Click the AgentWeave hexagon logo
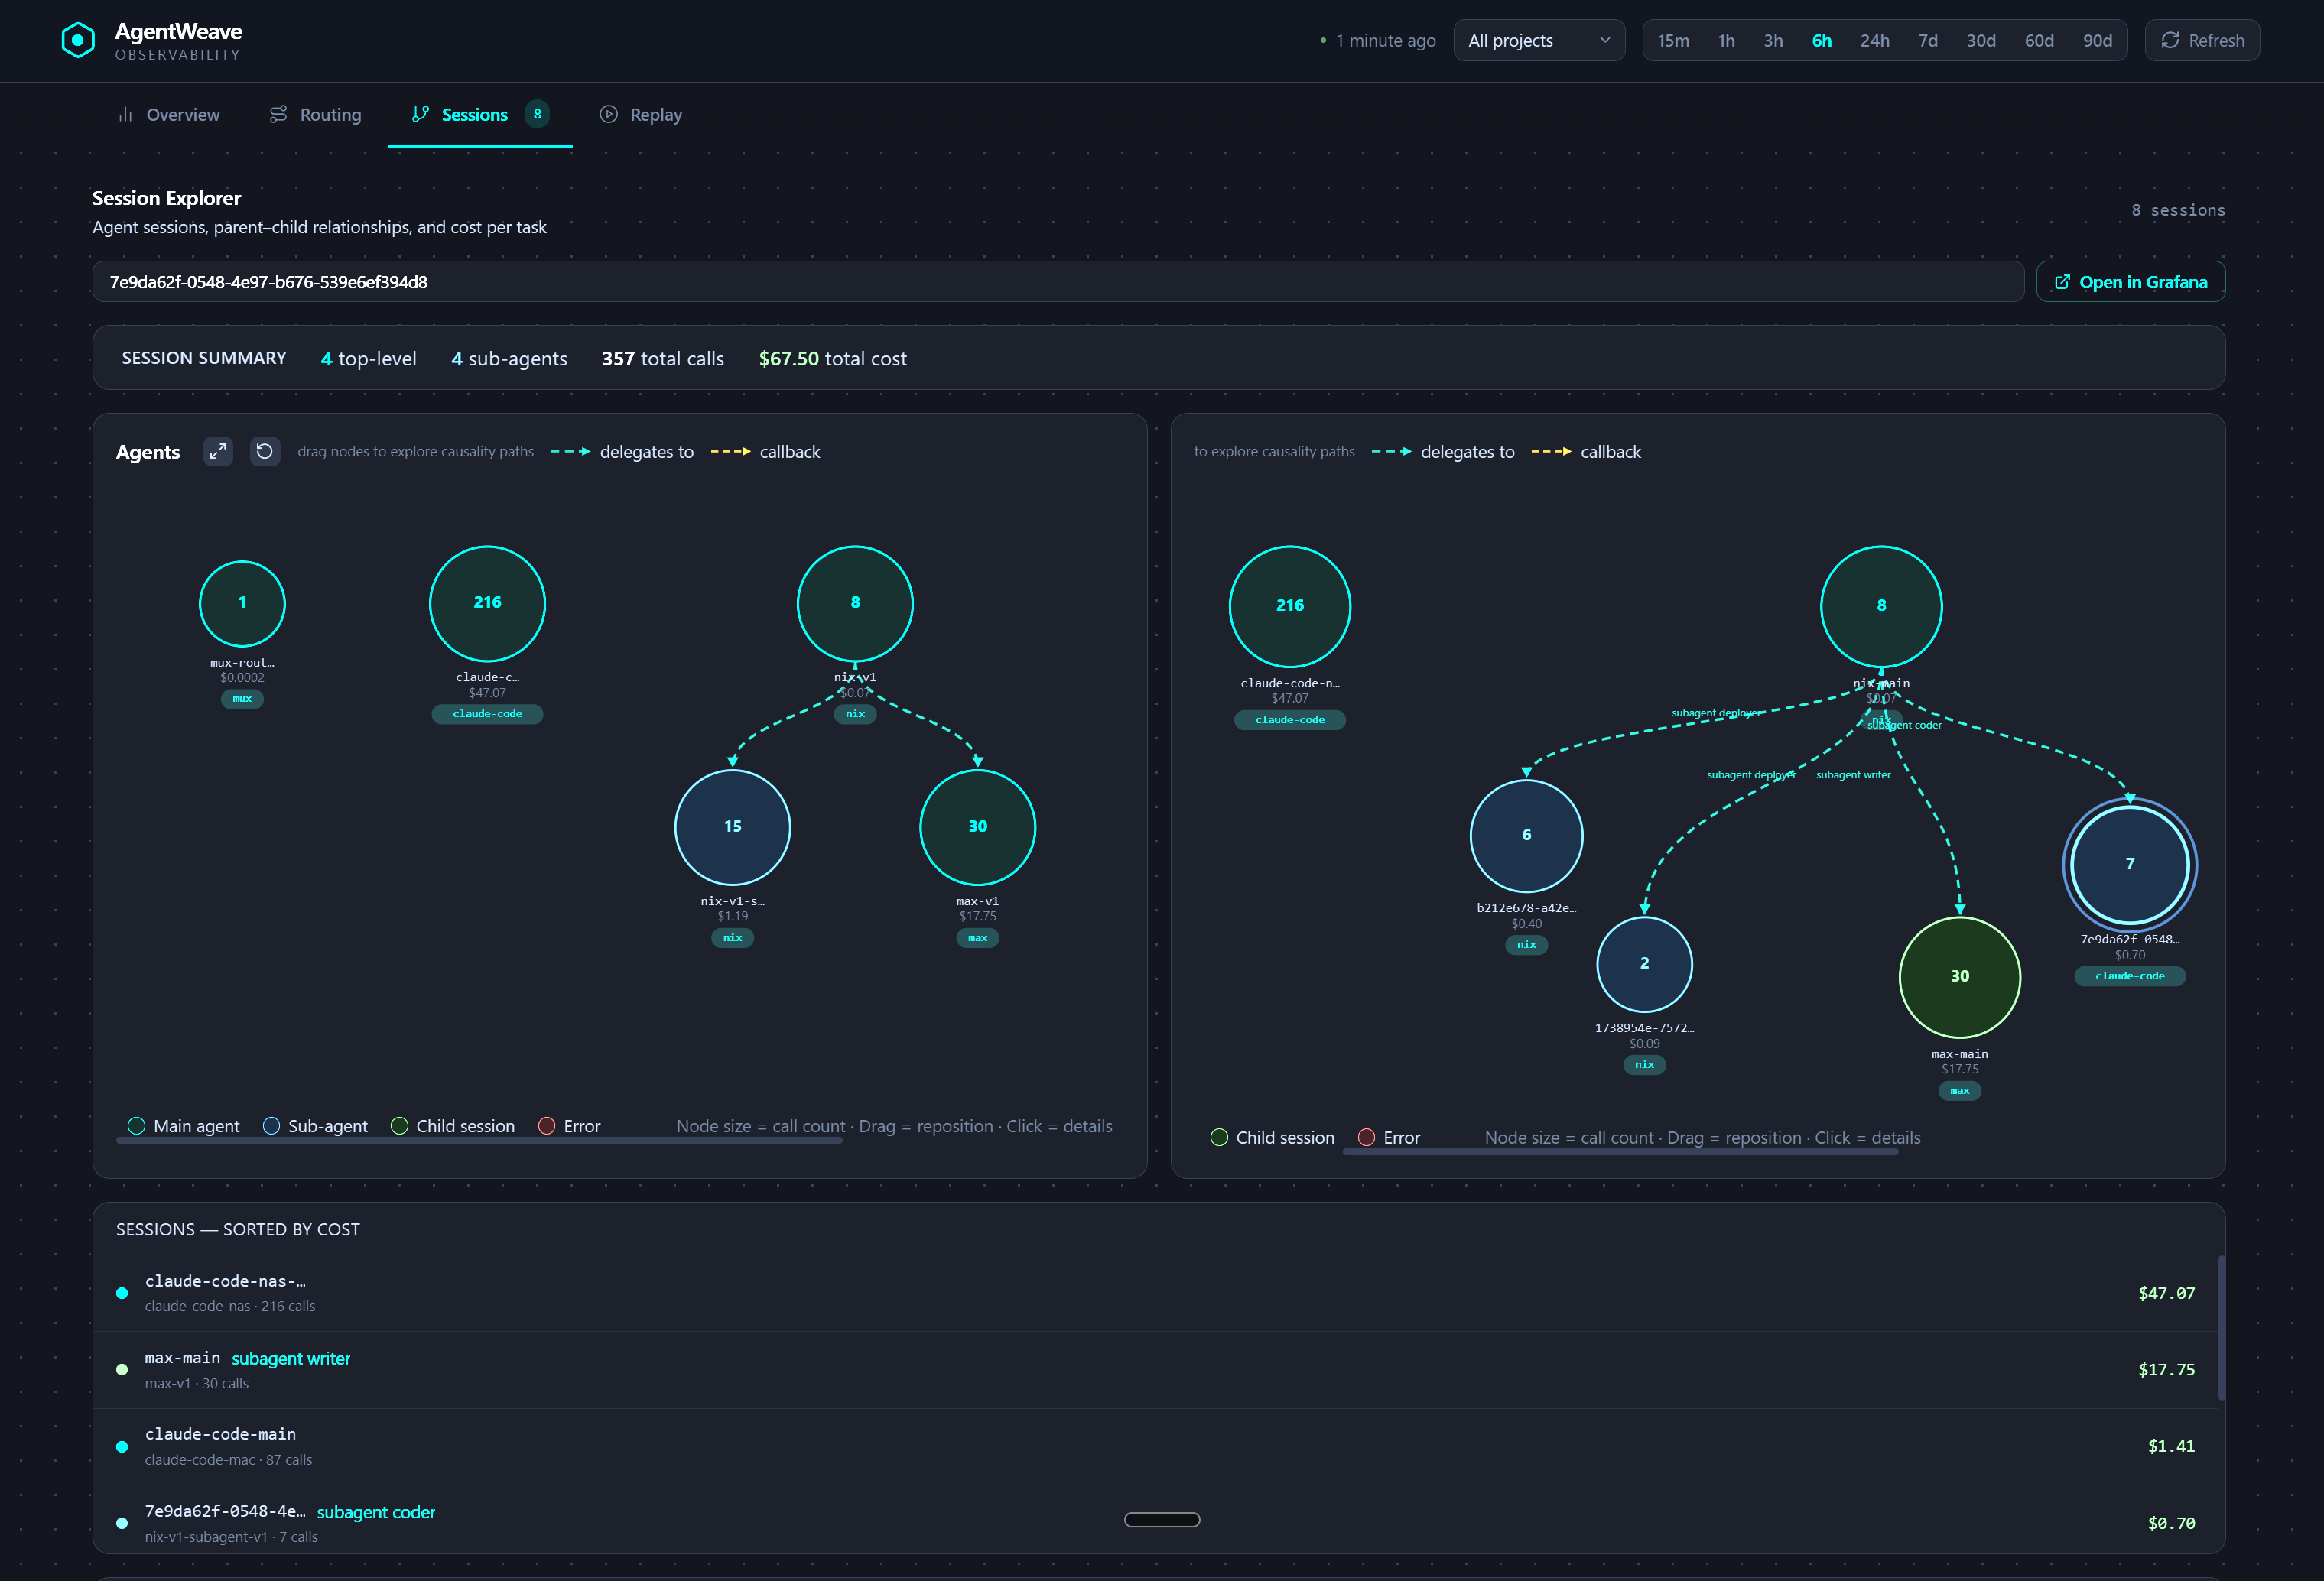Viewport: 2324px width, 1581px height. point(78,40)
